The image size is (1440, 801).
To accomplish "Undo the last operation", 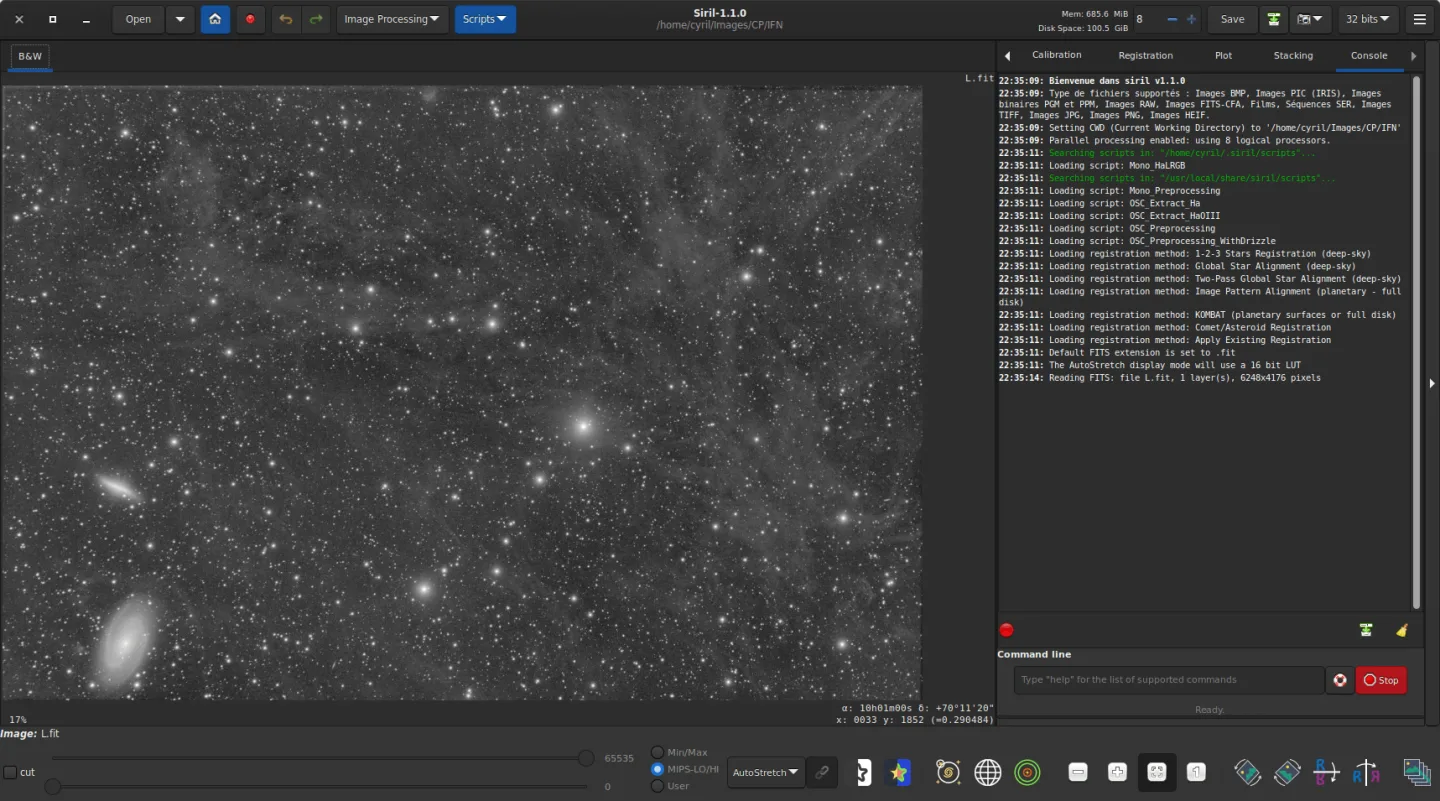I will (286, 19).
